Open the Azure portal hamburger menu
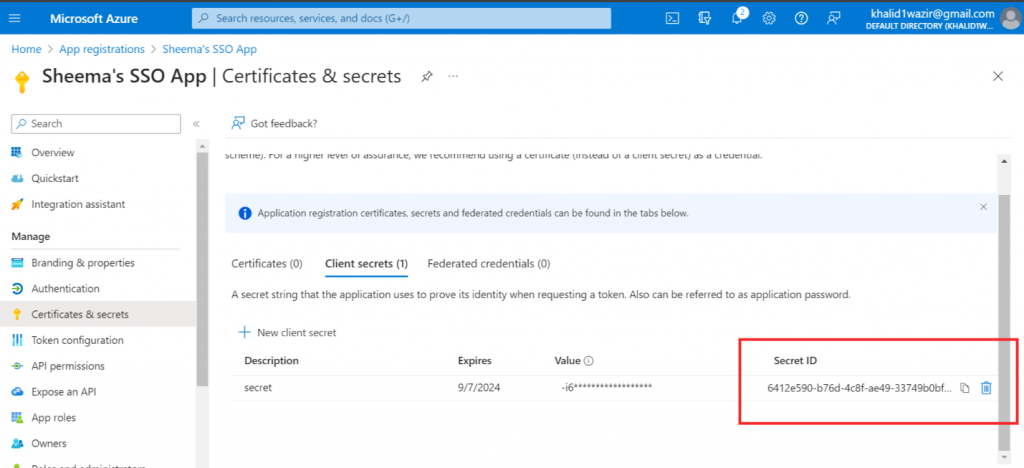 (14, 18)
